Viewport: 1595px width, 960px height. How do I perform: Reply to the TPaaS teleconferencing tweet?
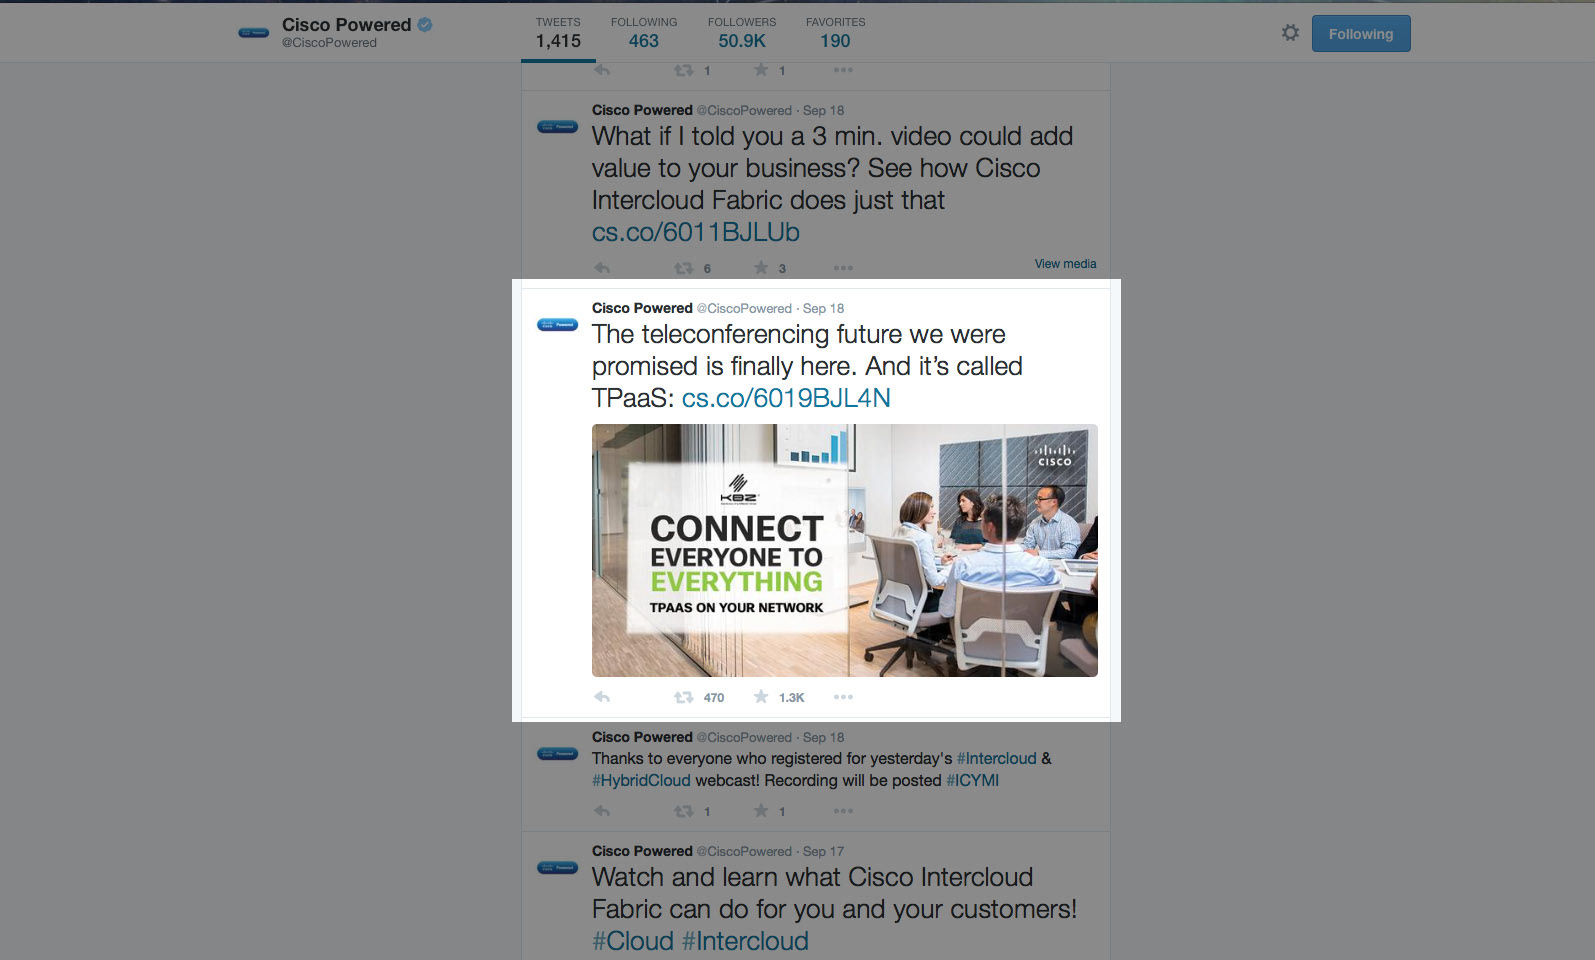pyautogui.click(x=602, y=697)
